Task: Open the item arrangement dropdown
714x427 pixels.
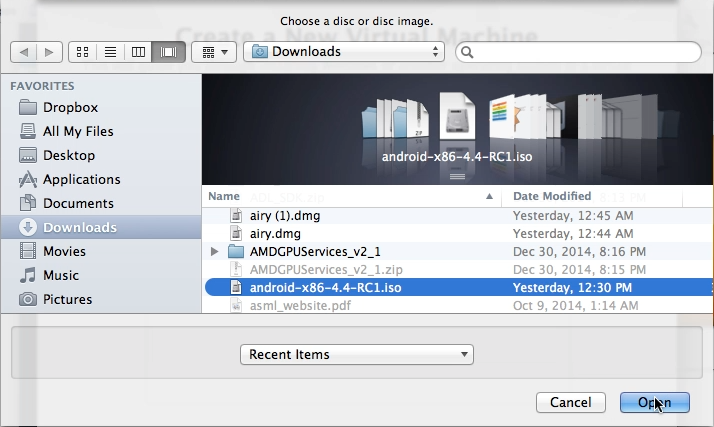Action: [x=214, y=52]
